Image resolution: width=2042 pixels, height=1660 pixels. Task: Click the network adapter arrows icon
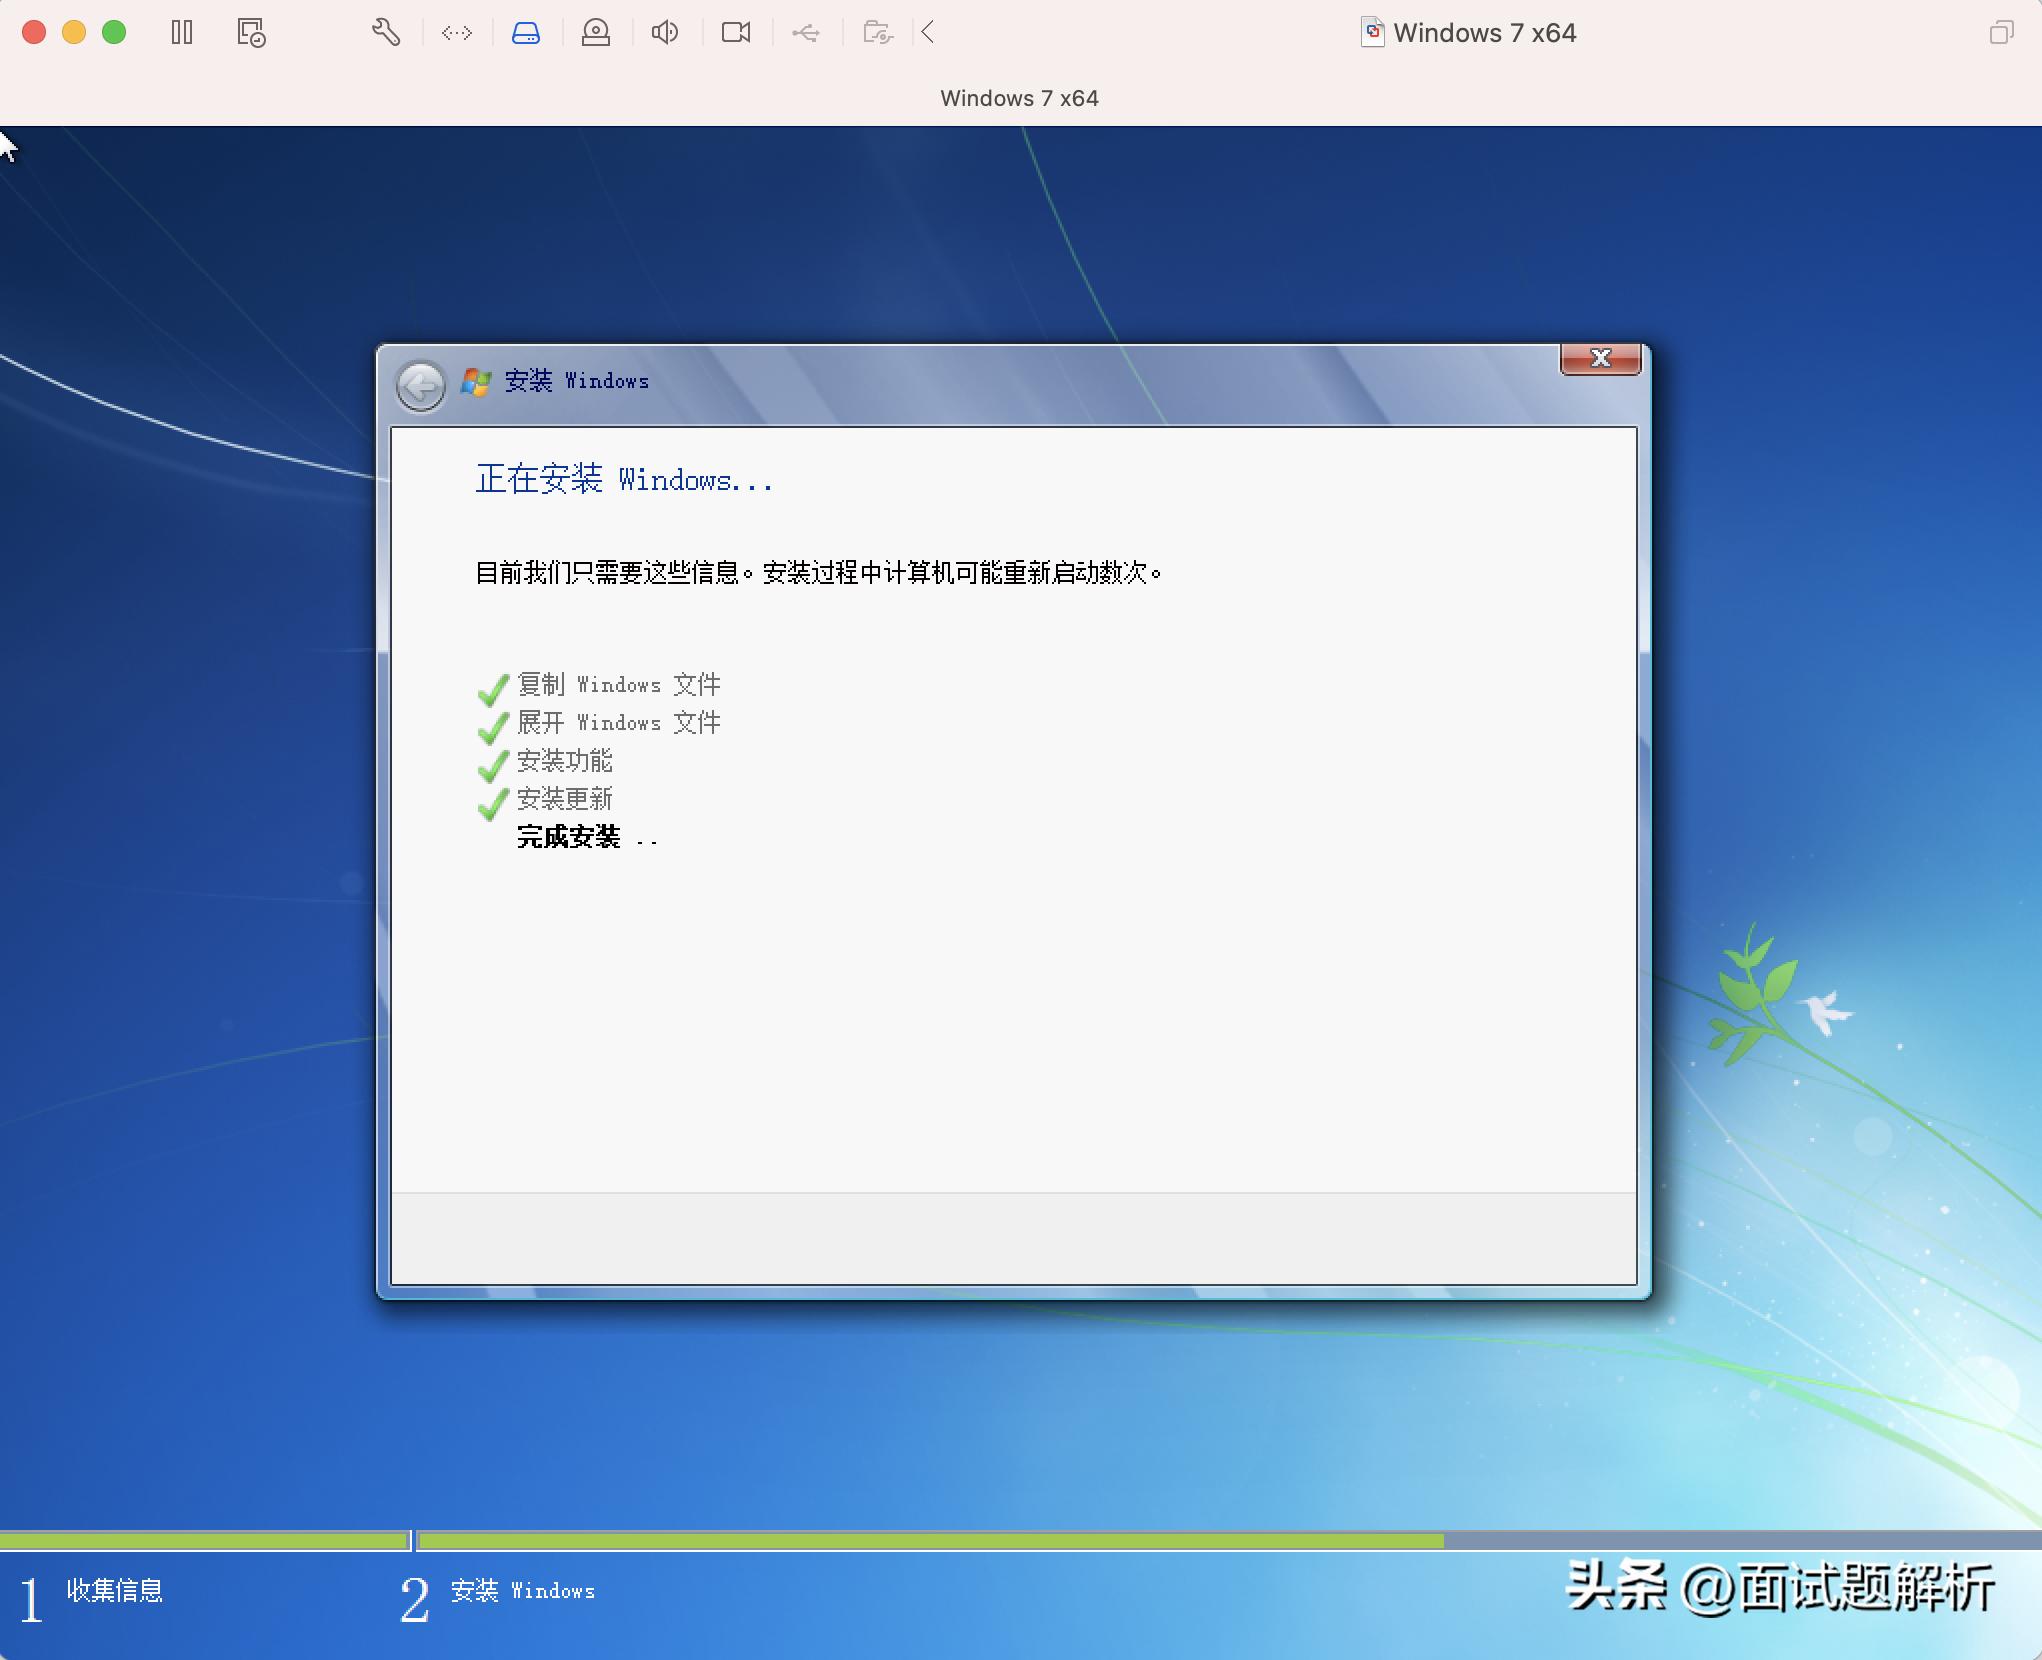(x=457, y=33)
